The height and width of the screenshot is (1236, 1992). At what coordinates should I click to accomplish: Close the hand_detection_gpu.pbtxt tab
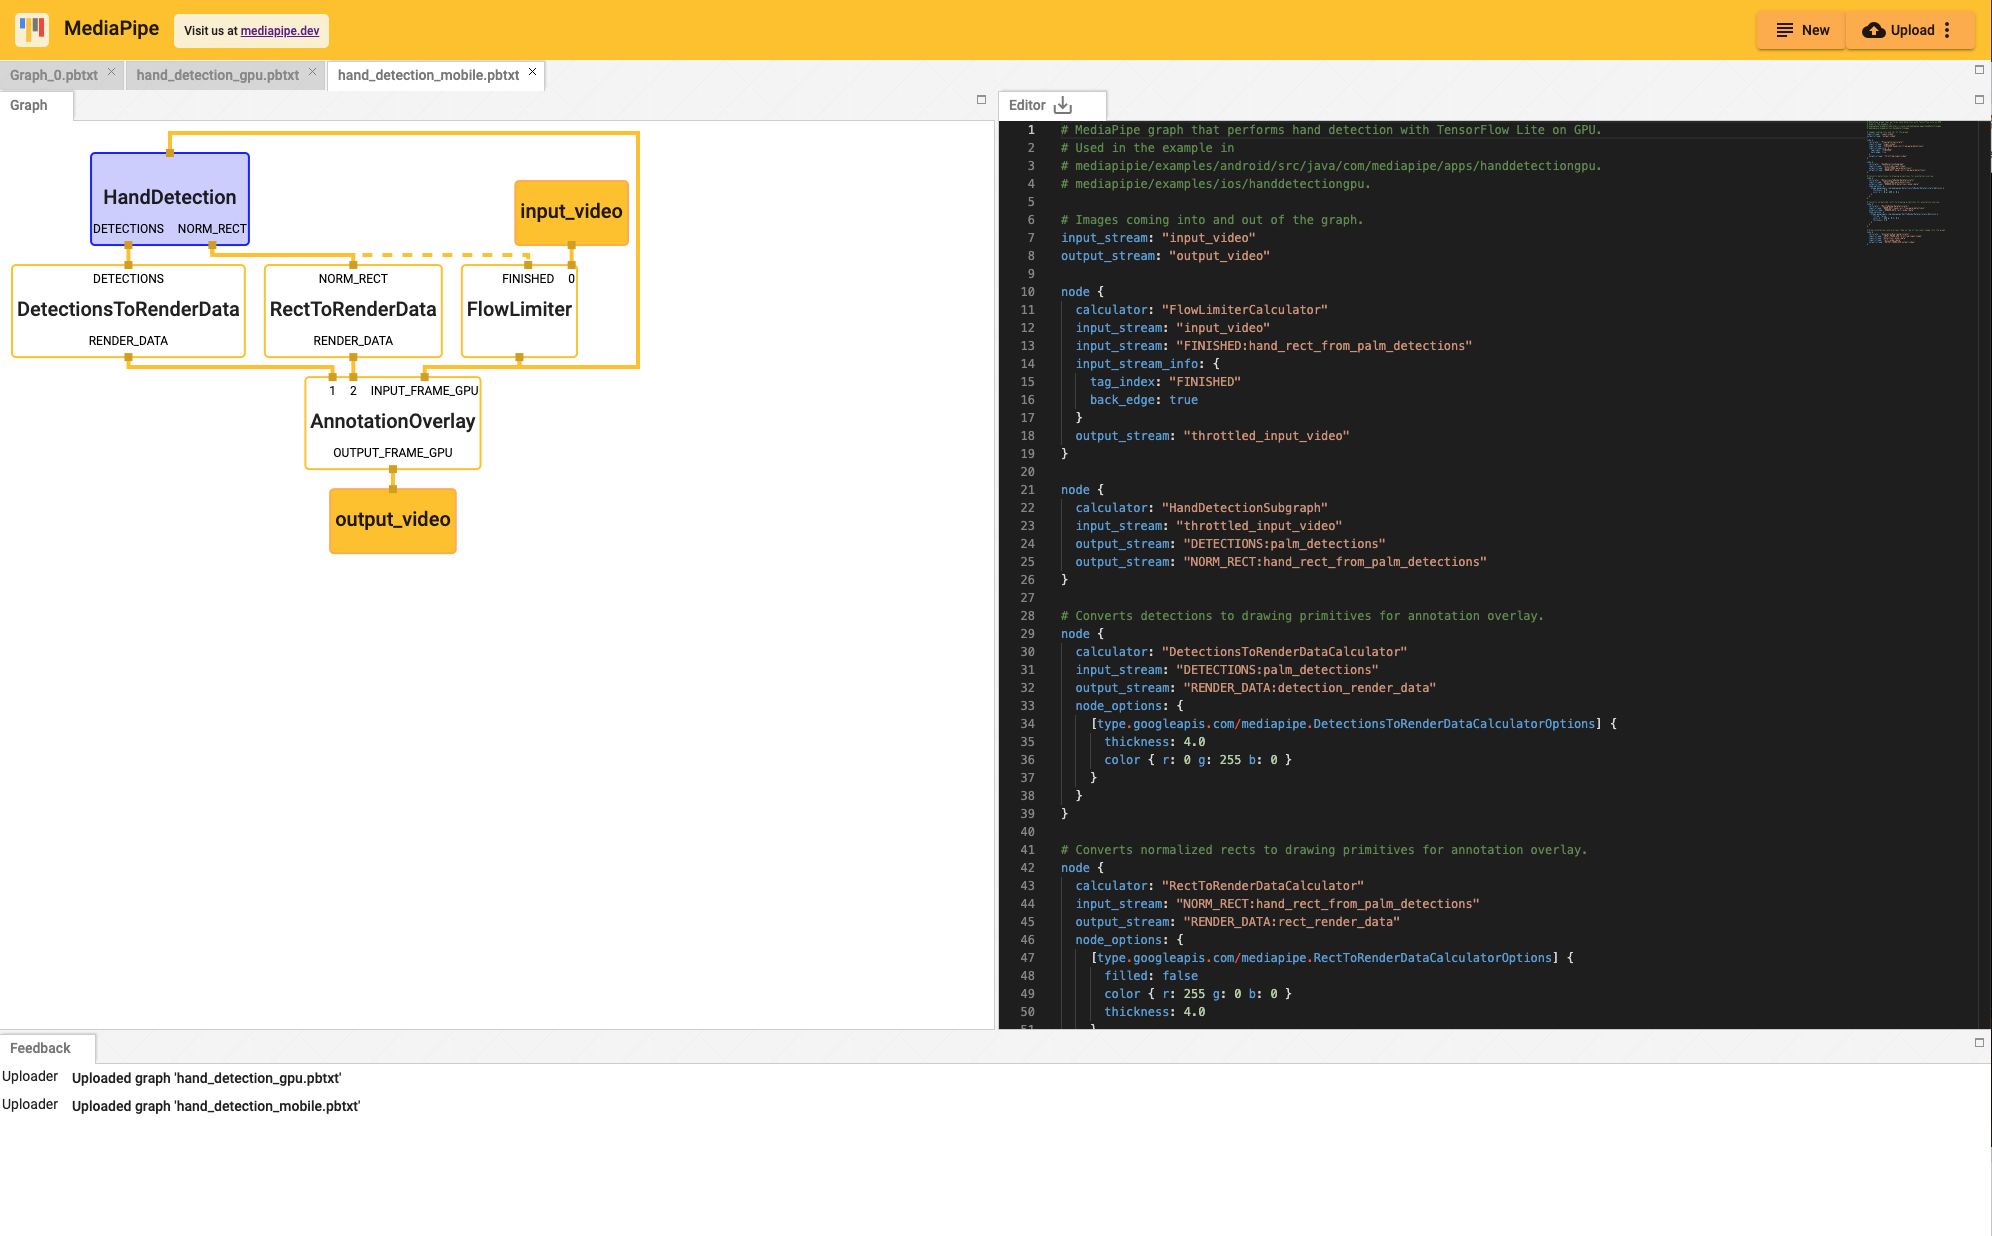311,72
